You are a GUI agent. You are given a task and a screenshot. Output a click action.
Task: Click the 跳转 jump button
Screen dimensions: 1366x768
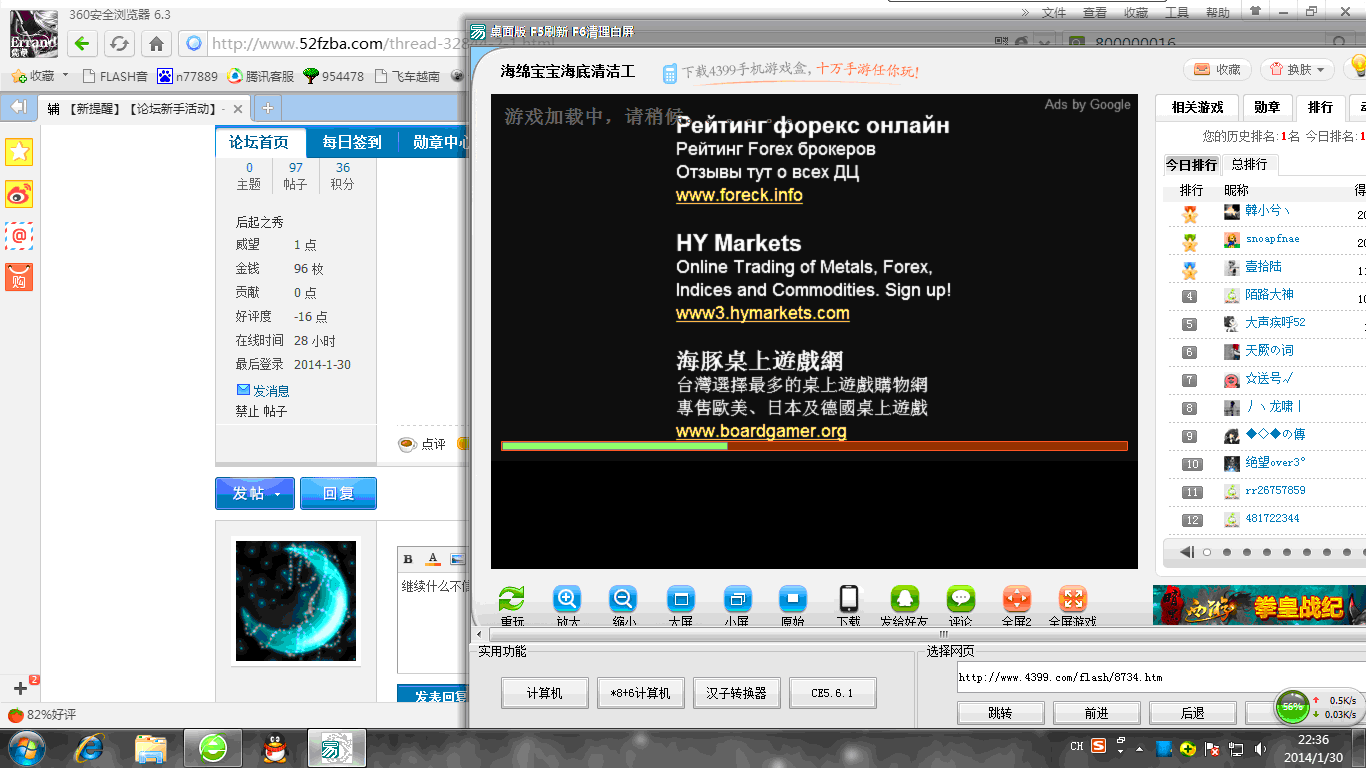click(x=1000, y=713)
